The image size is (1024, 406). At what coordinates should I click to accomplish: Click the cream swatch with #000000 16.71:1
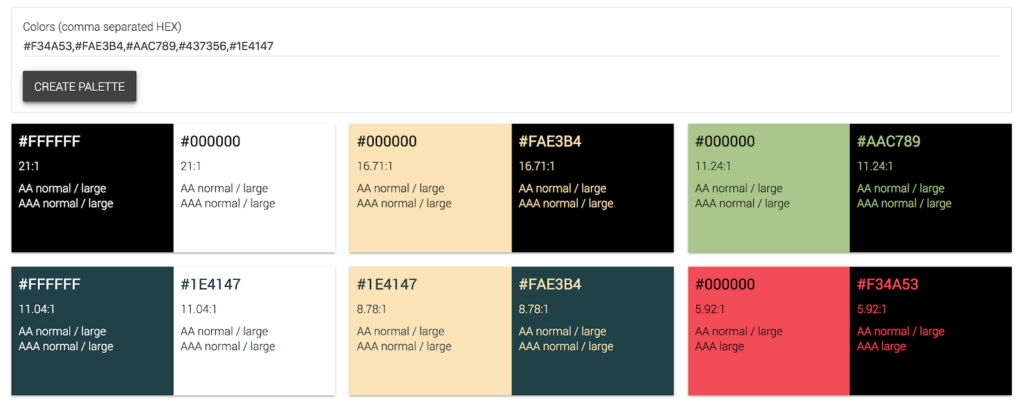tap(430, 188)
